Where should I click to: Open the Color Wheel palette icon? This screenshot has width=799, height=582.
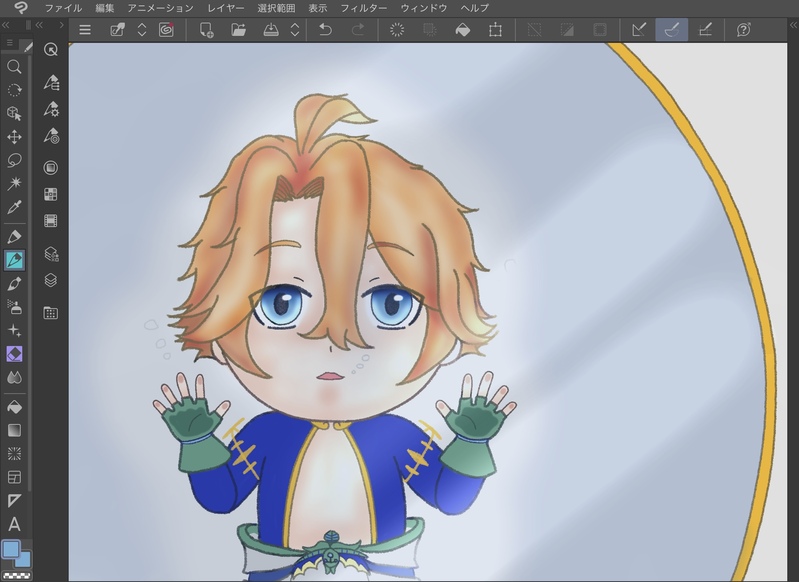pos(50,167)
